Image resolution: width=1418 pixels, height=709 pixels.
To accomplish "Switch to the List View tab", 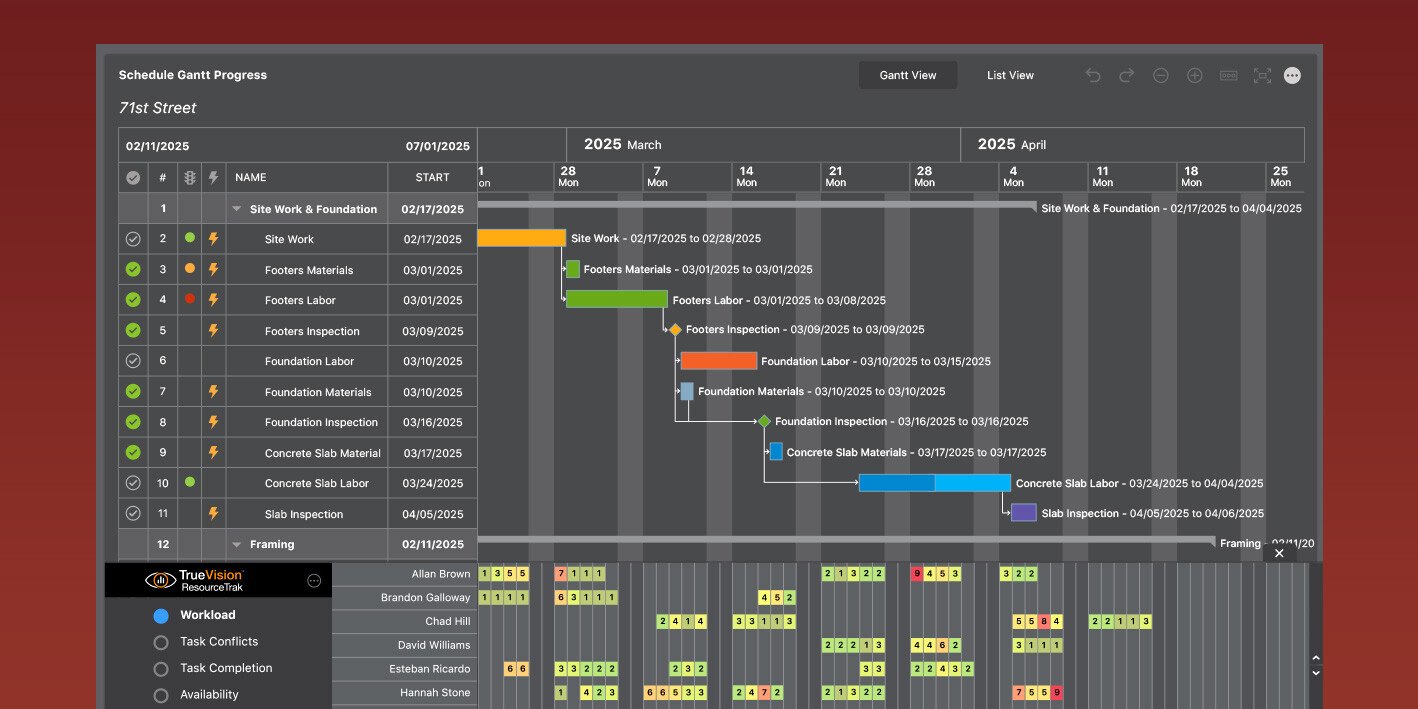I will [1010, 75].
